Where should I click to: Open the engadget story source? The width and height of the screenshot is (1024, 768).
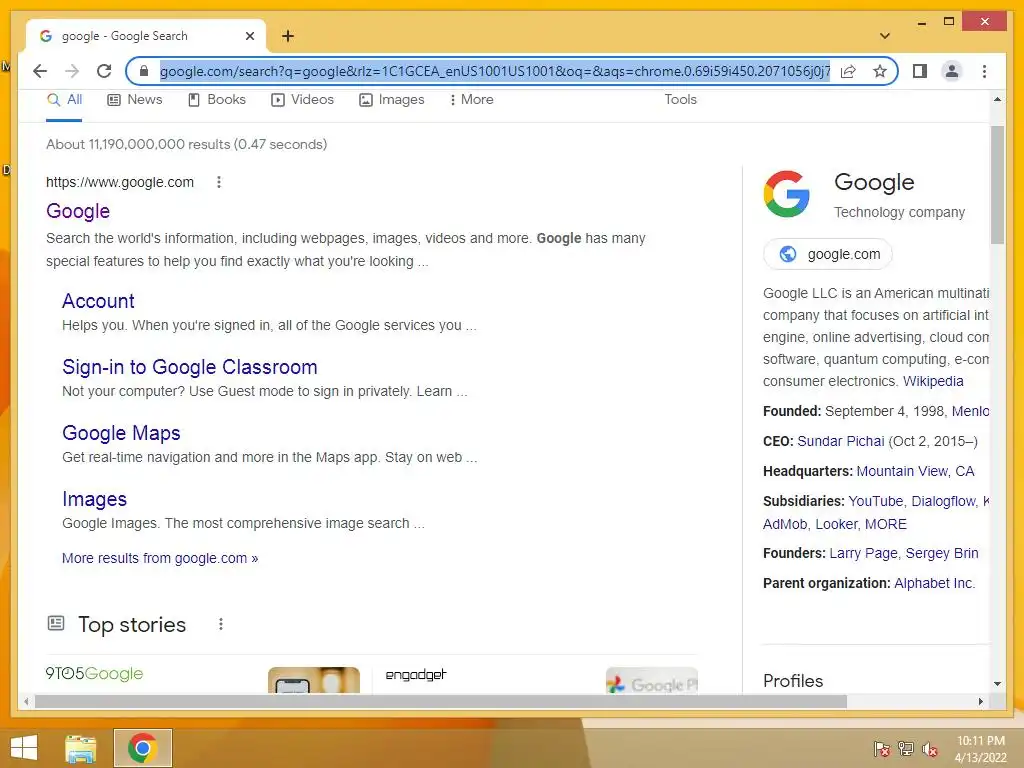tap(415, 675)
